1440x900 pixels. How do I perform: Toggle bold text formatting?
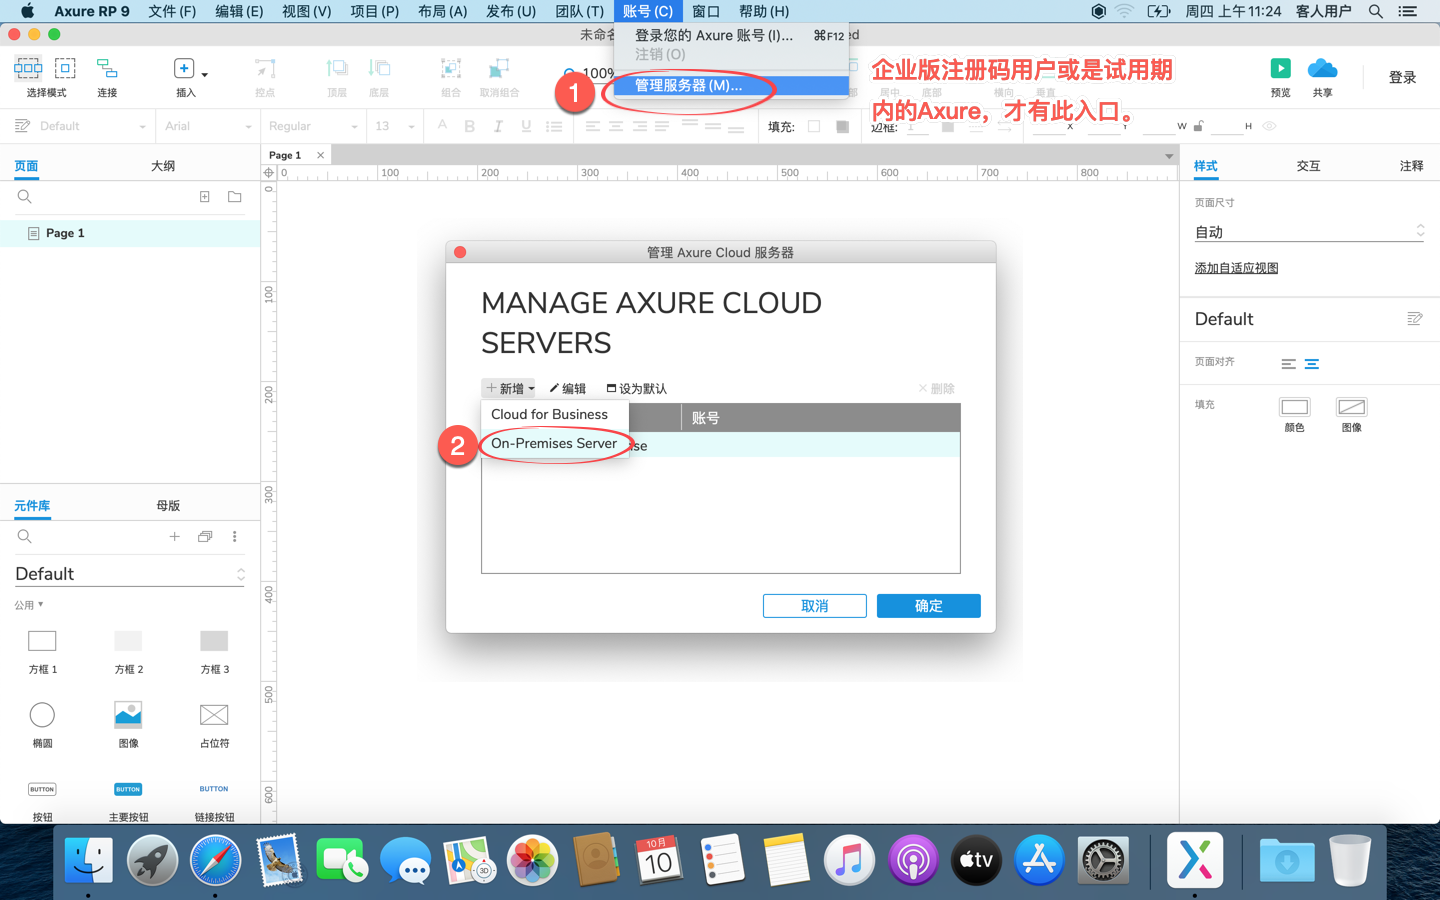469,126
